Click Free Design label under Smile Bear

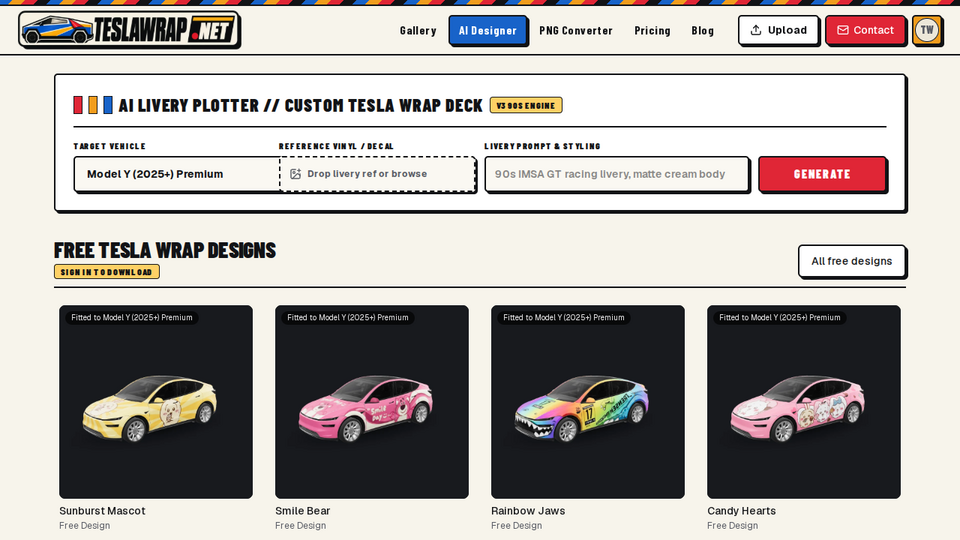click(x=301, y=525)
